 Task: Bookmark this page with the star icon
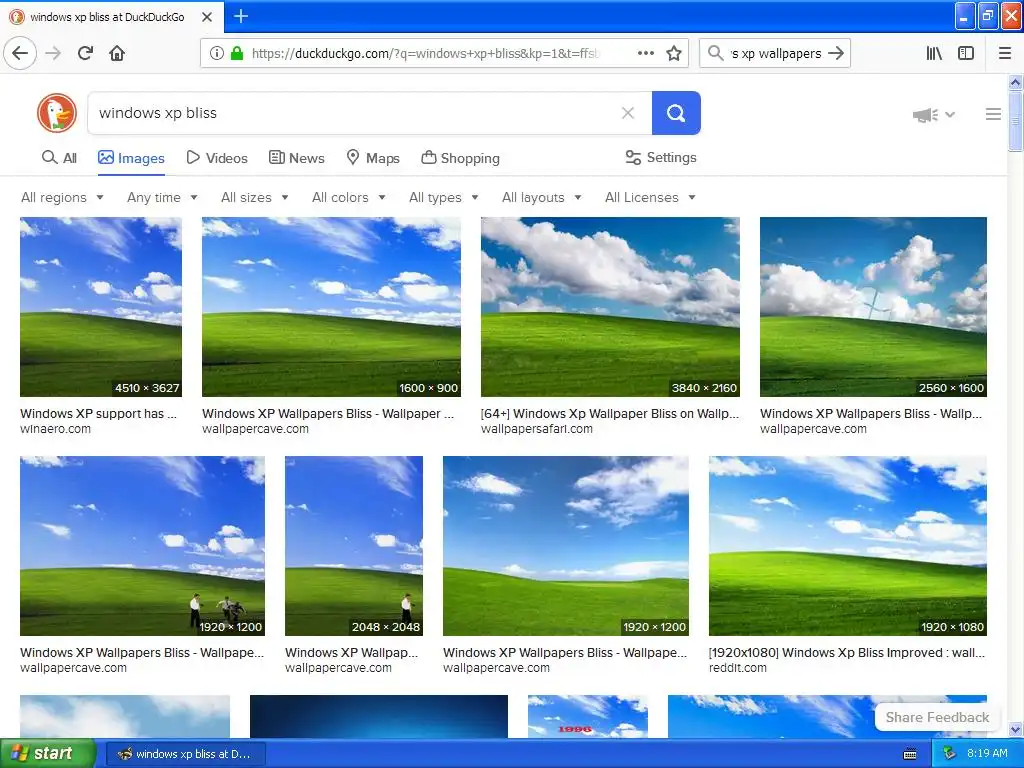point(674,53)
